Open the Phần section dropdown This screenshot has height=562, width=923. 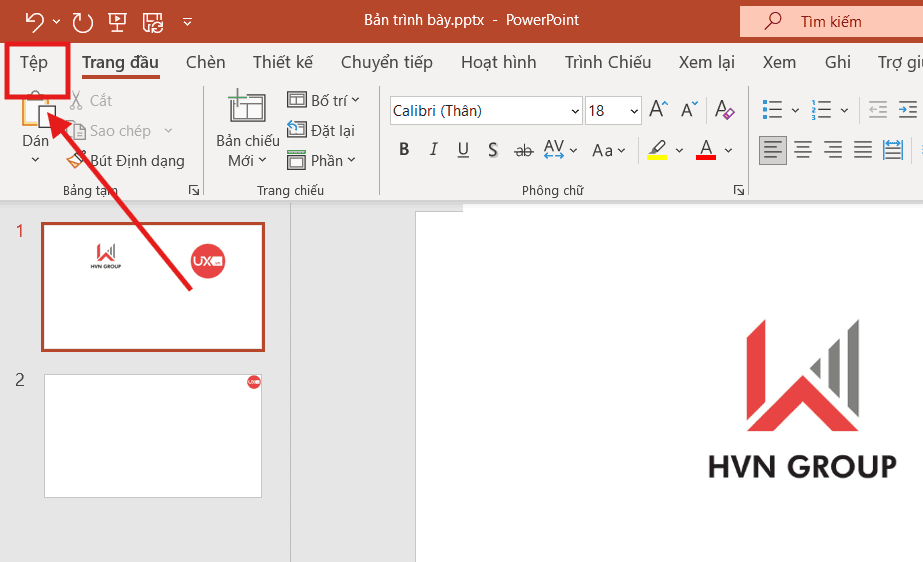[x=321, y=160]
